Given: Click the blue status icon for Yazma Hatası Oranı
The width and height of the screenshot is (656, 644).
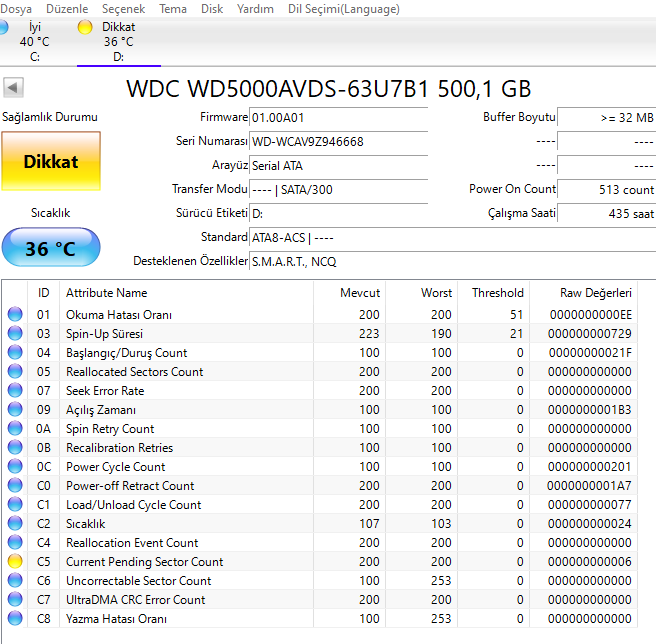Looking at the screenshot, I should pyautogui.click(x=15, y=618).
